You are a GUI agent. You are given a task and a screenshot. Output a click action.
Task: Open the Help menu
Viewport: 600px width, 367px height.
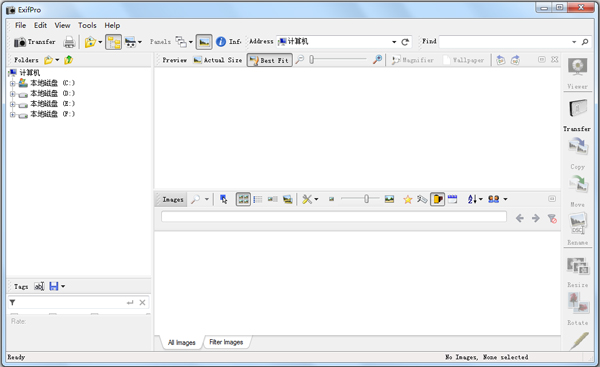112,25
